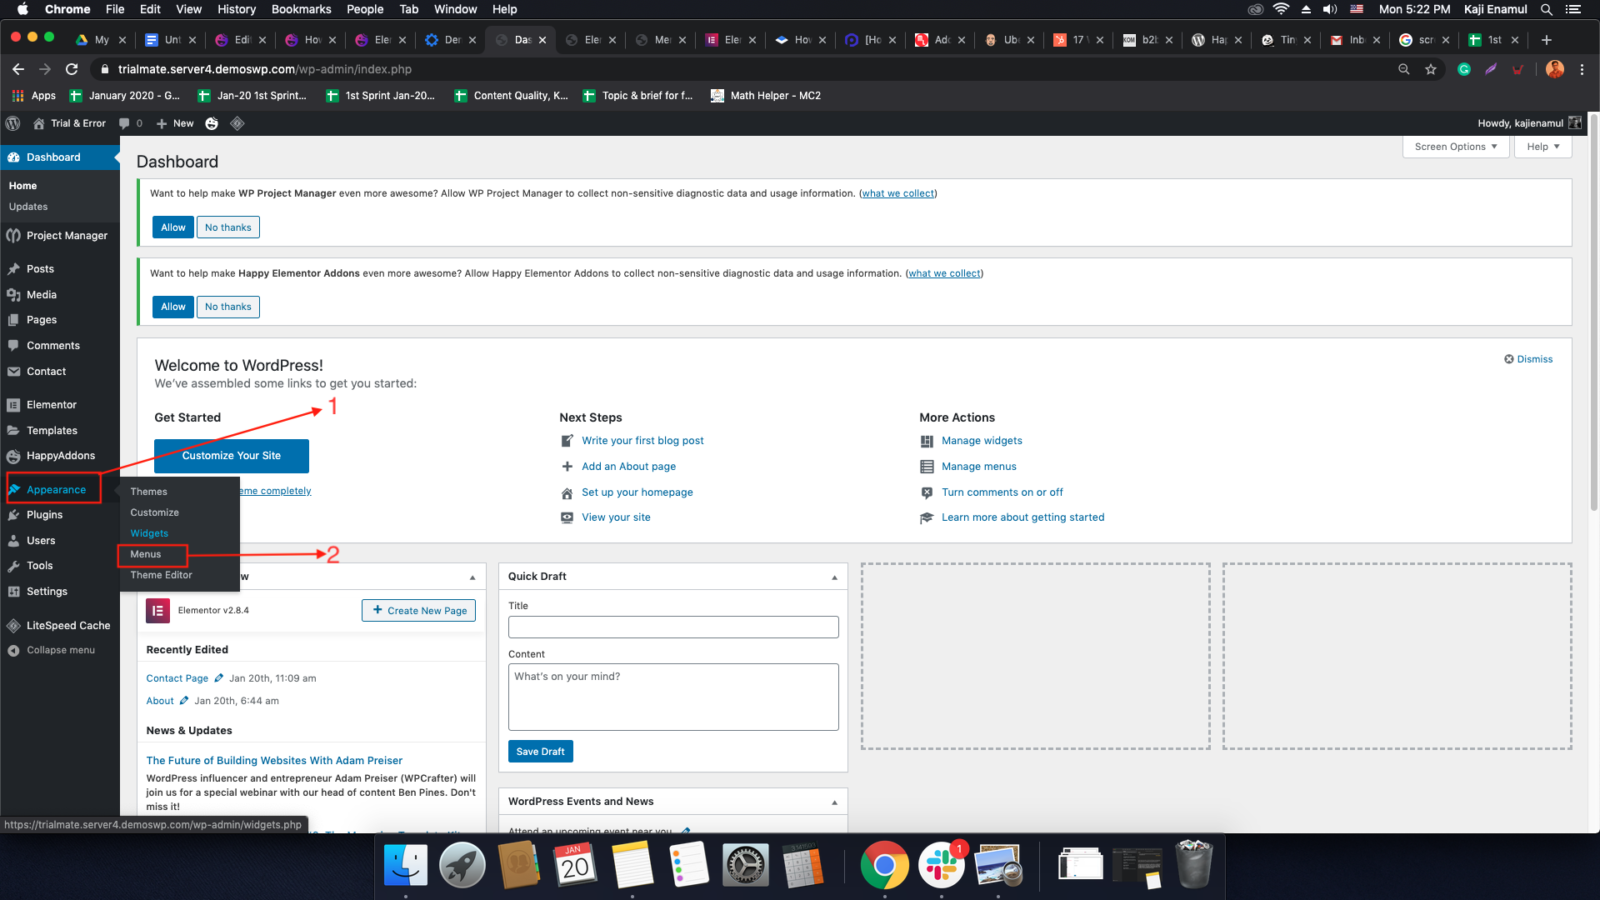The image size is (1600, 900).
Task: Open Math Helper - MC2 bookmark
Action: tap(766, 96)
